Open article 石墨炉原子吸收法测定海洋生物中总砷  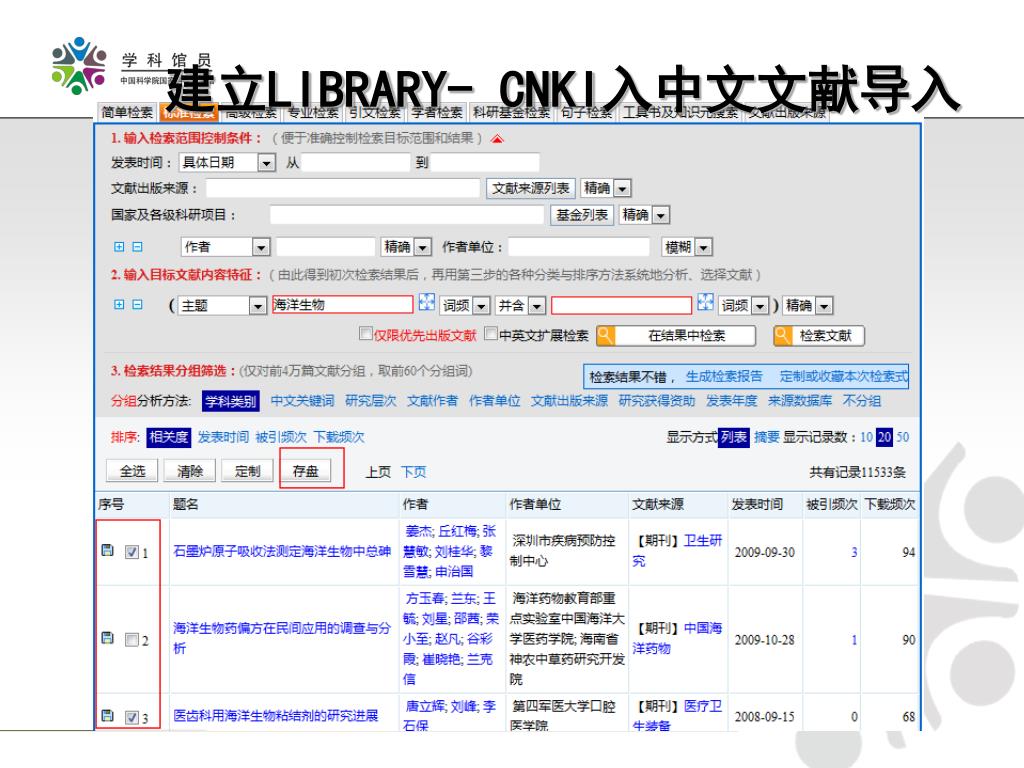[x=281, y=551]
